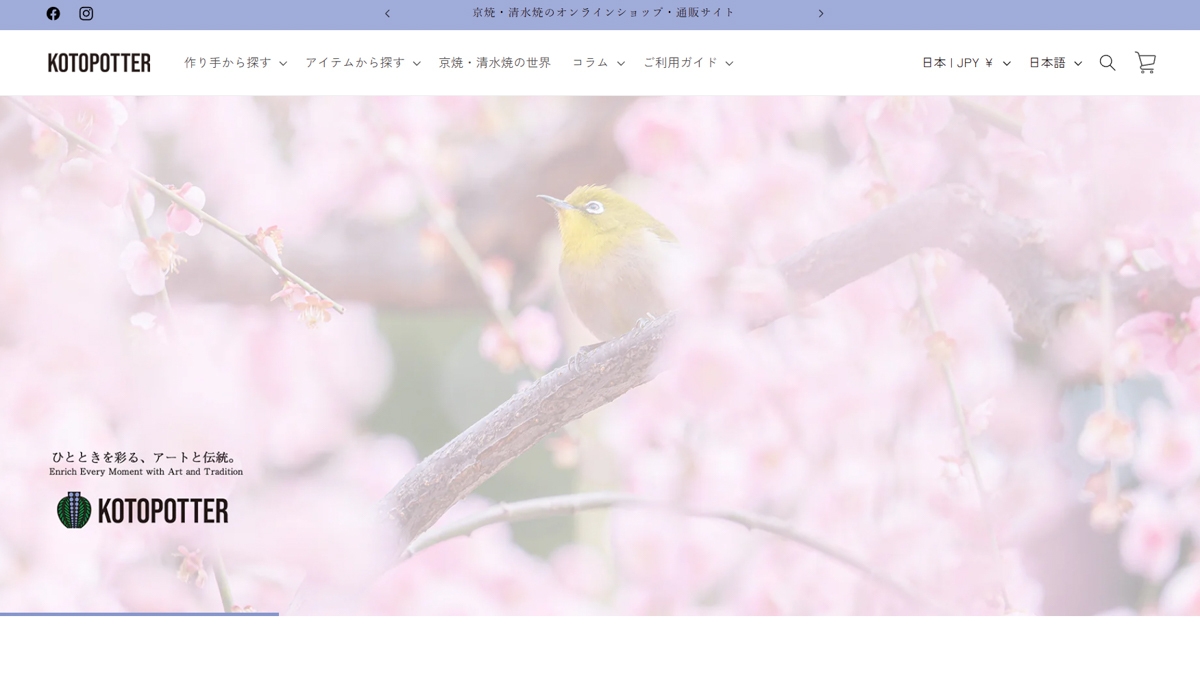Click the Enrich Every Moment English caption

(x=146, y=472)
